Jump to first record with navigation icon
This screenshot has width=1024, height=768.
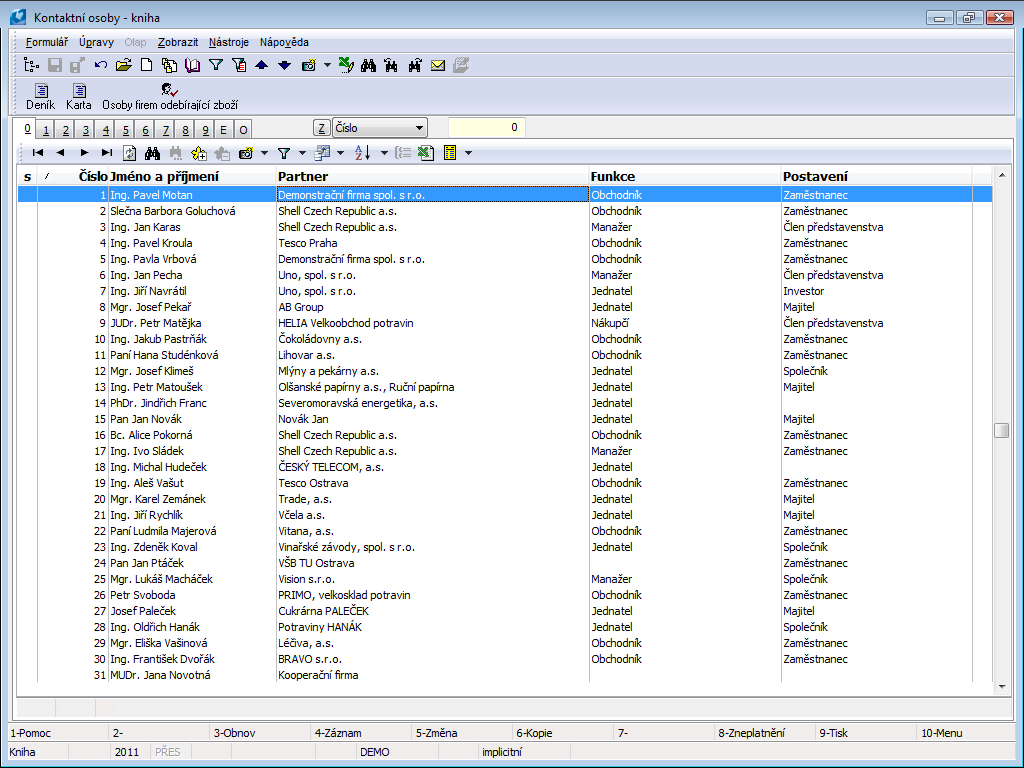pos(38,153)
